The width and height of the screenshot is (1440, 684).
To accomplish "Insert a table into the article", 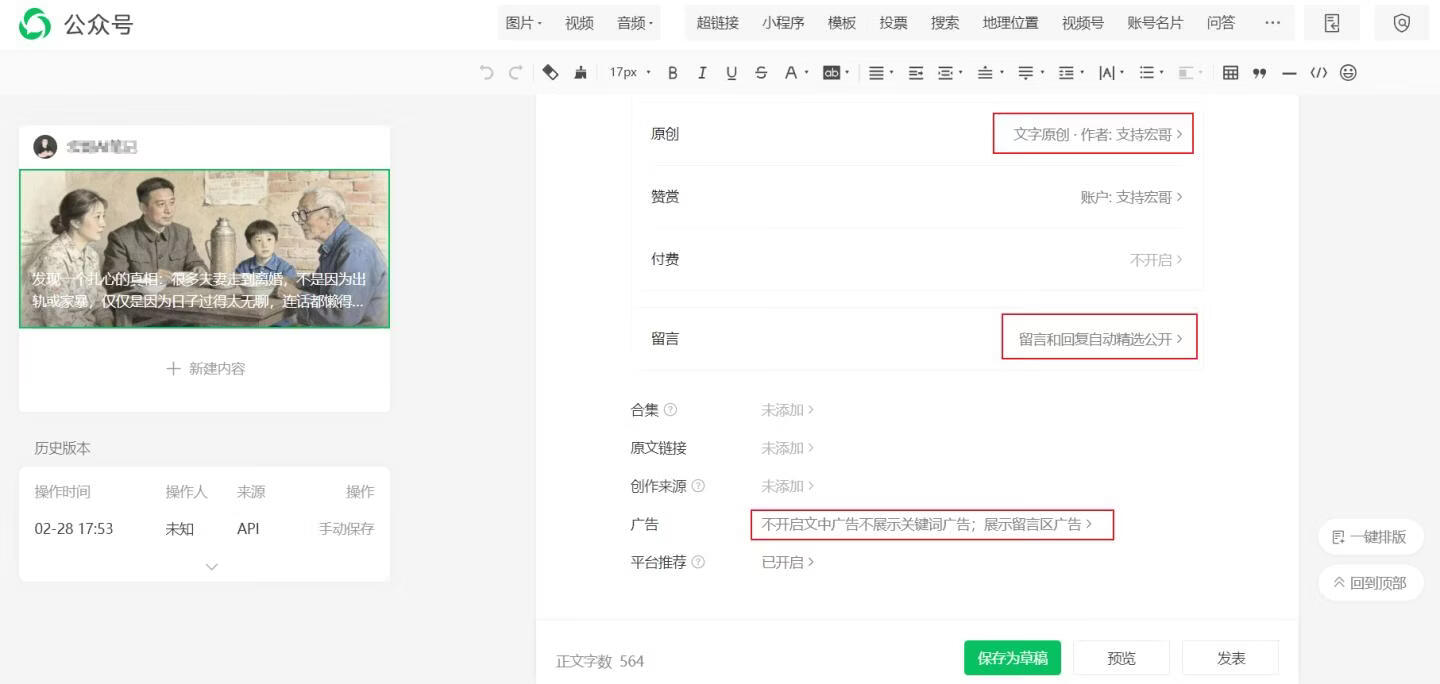I will [1228, 72].
